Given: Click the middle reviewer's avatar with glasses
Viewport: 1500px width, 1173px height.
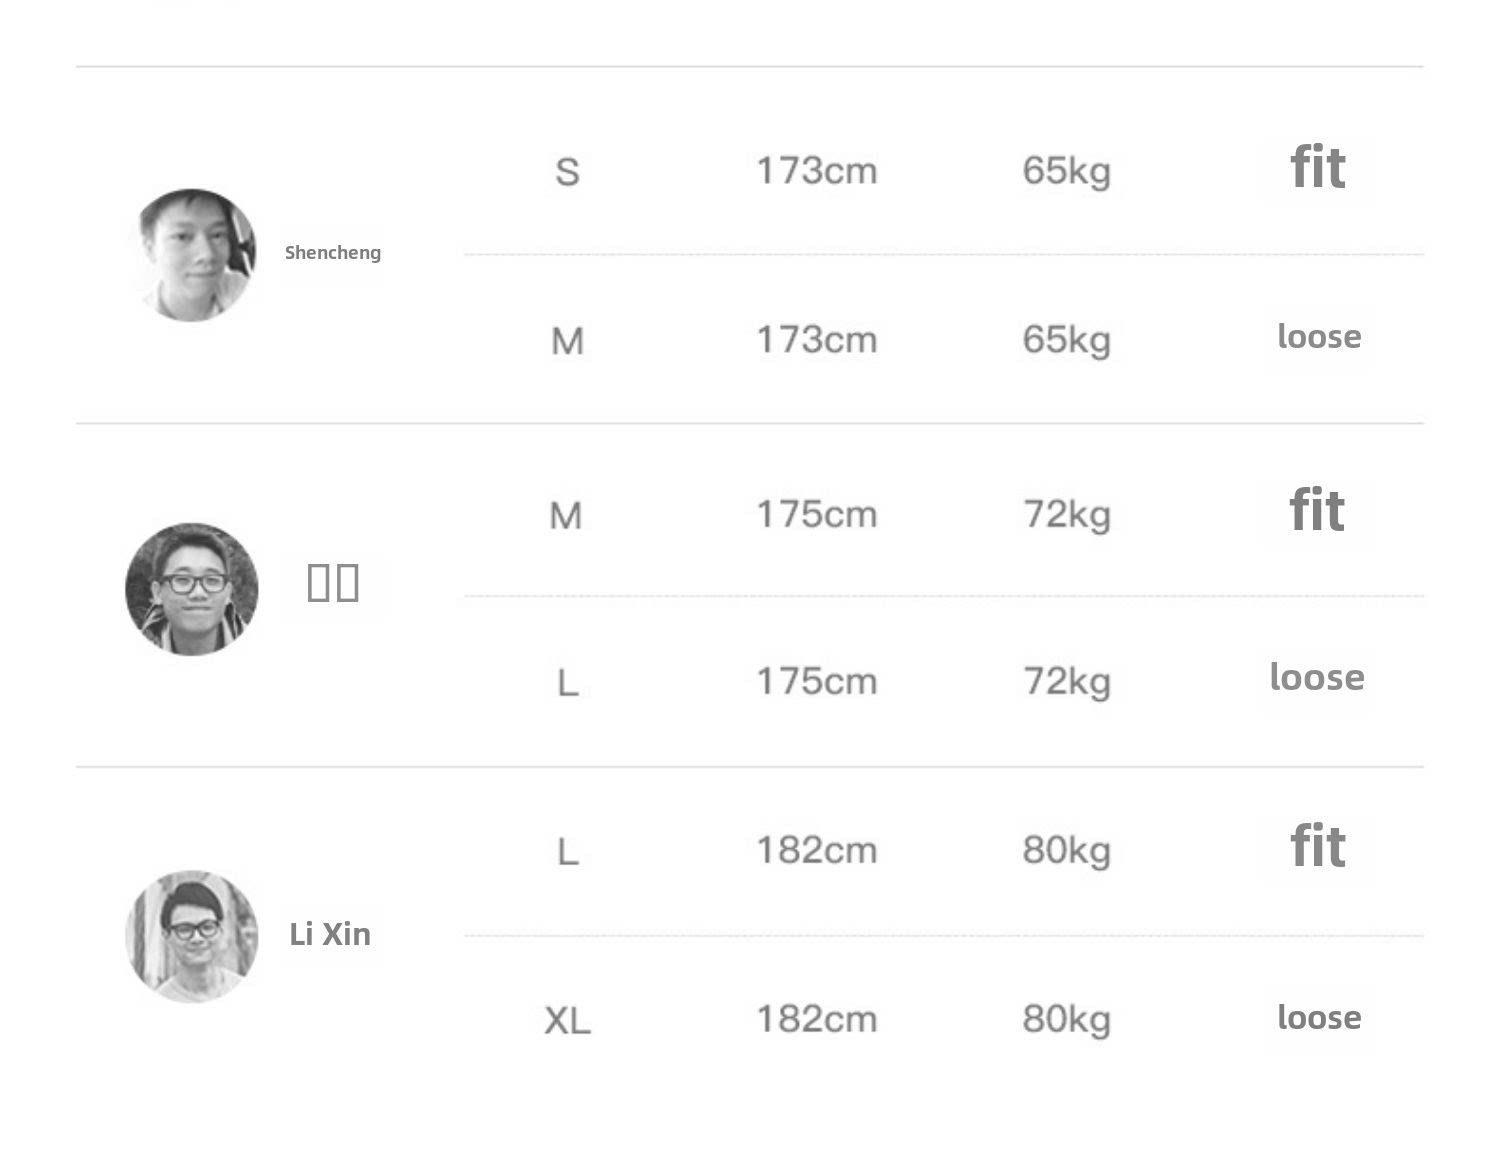Looking at the screenshot, I should point(192,589).
